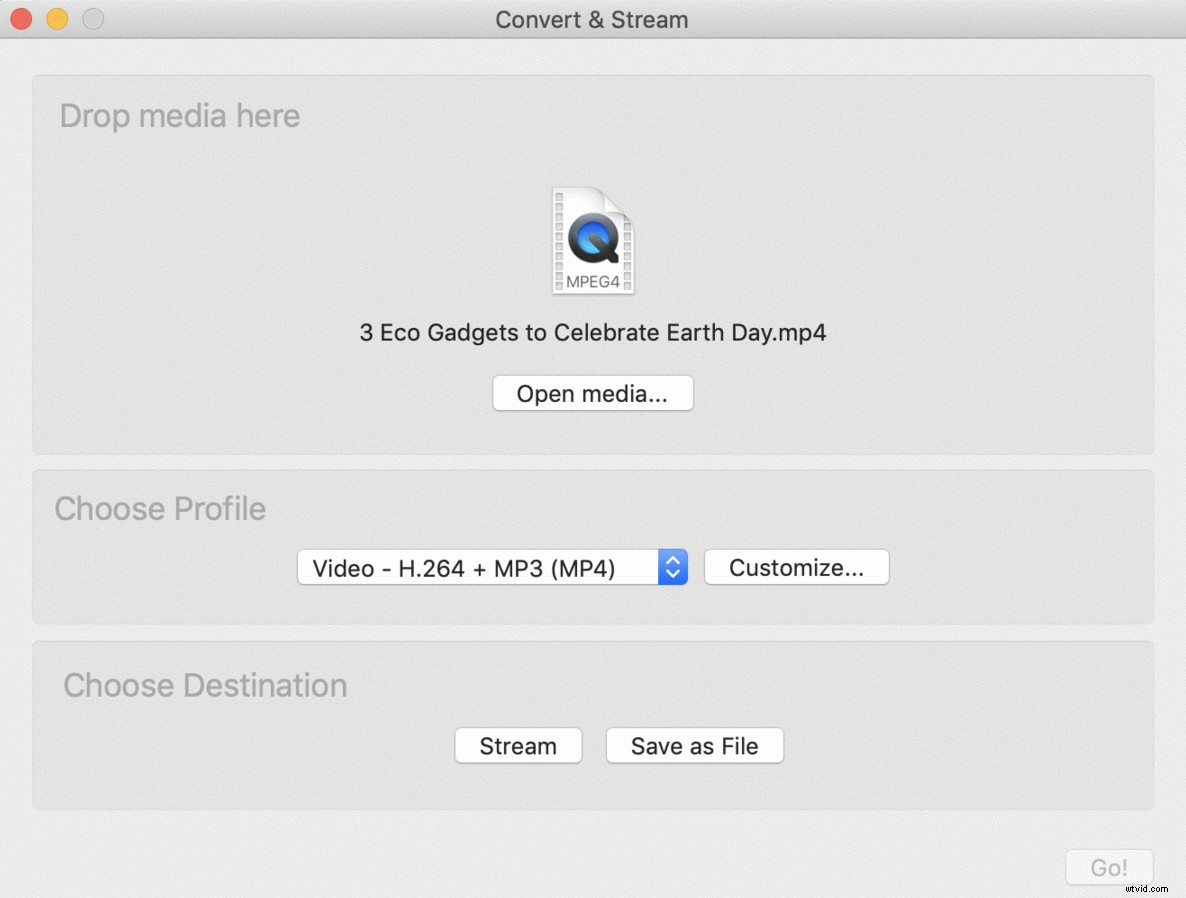Screen dimensions: 1186x898
Task: Choose Save as File for output
Action: click(694, 745)
